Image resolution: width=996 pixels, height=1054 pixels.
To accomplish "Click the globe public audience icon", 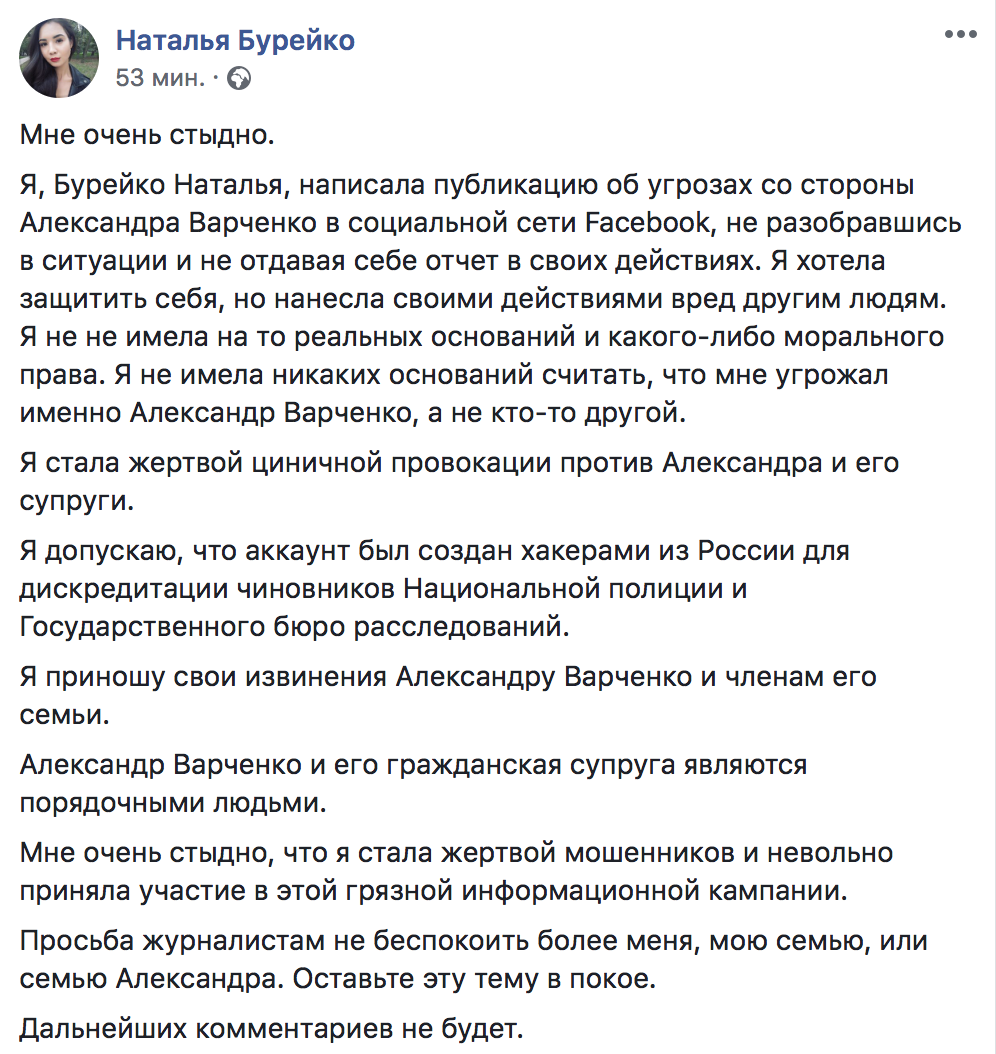I will tap(238, 77).
